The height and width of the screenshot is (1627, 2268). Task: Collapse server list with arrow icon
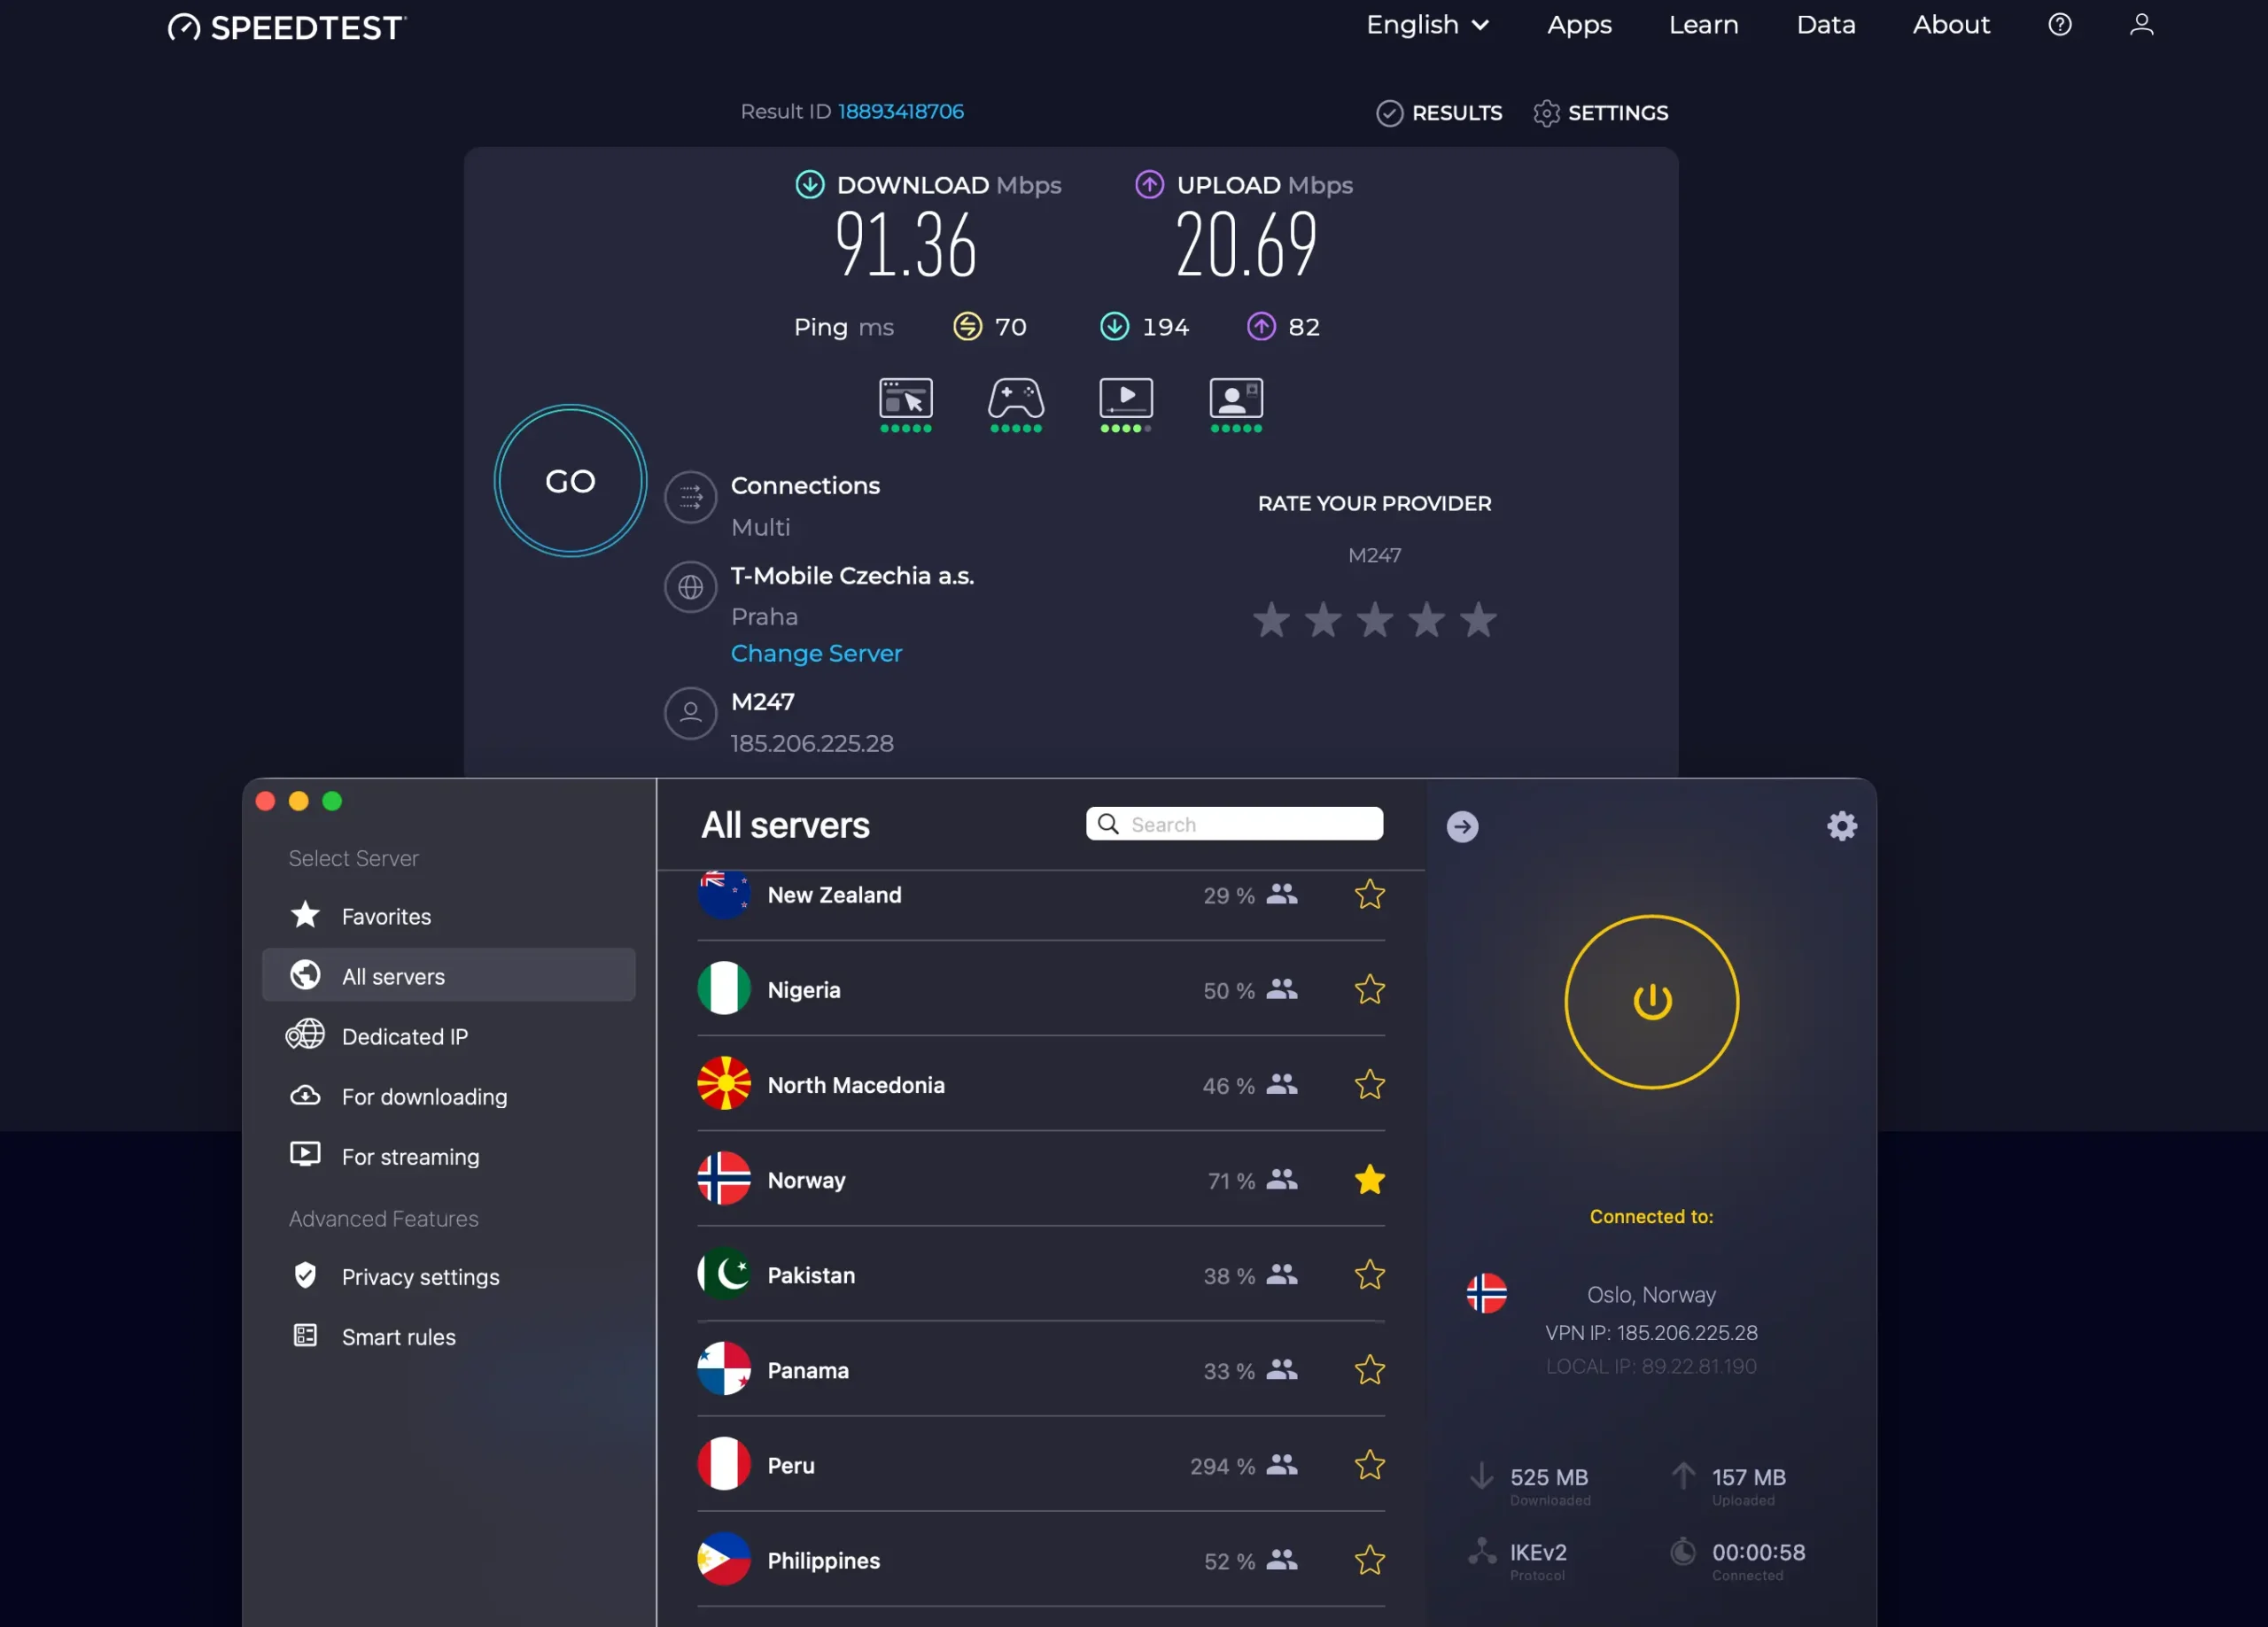[1462, 826]
